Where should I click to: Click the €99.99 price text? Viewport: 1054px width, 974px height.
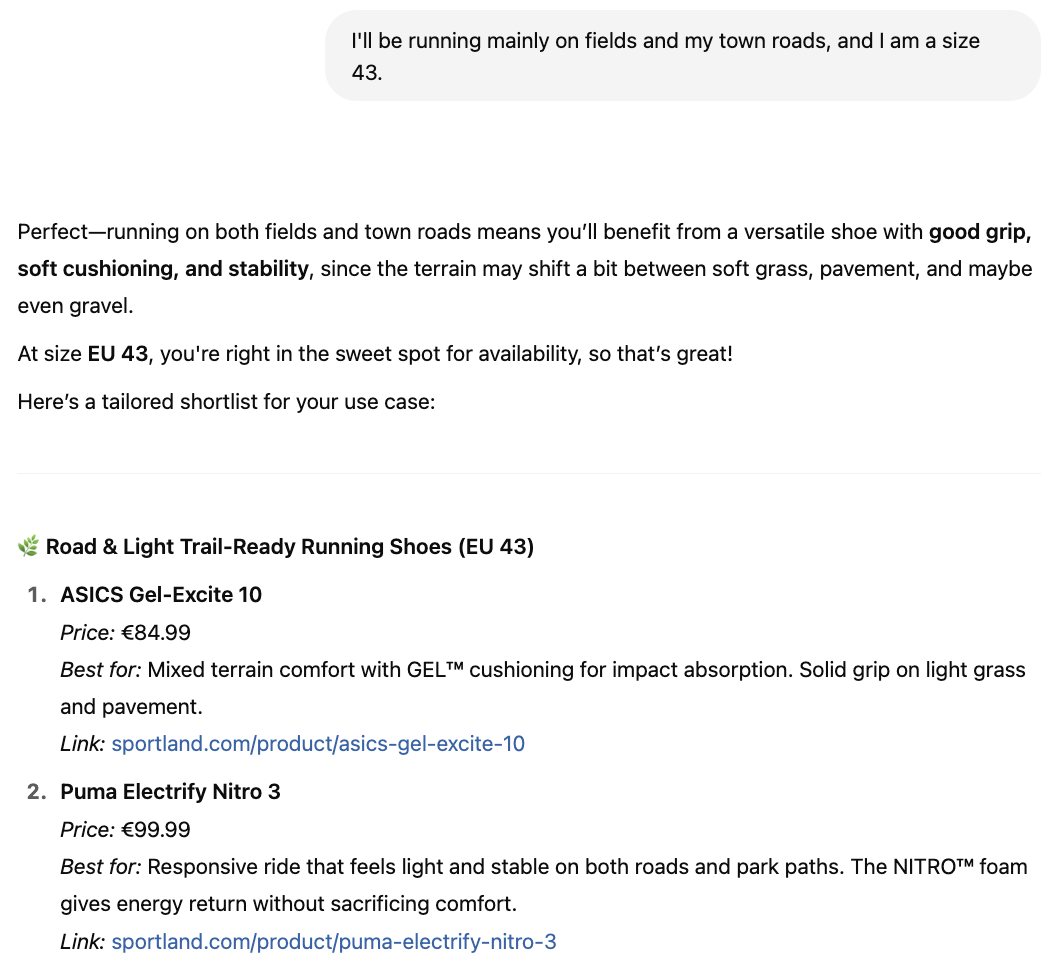coord(156,829)
